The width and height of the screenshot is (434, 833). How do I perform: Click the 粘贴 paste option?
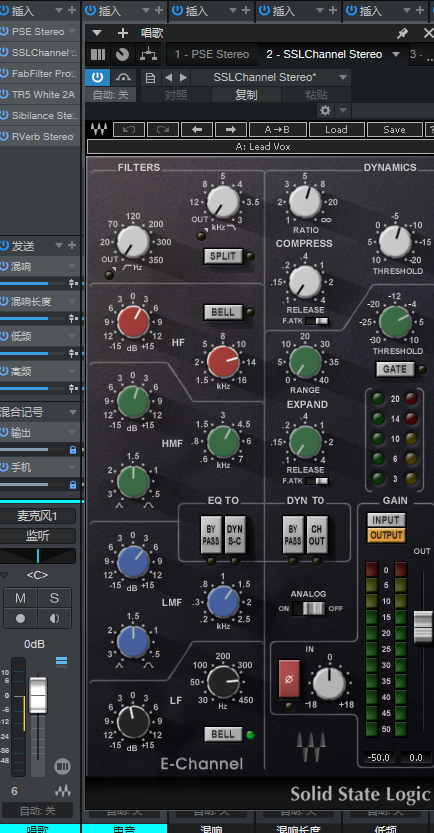pyautogui.click(x=316, y=95)
